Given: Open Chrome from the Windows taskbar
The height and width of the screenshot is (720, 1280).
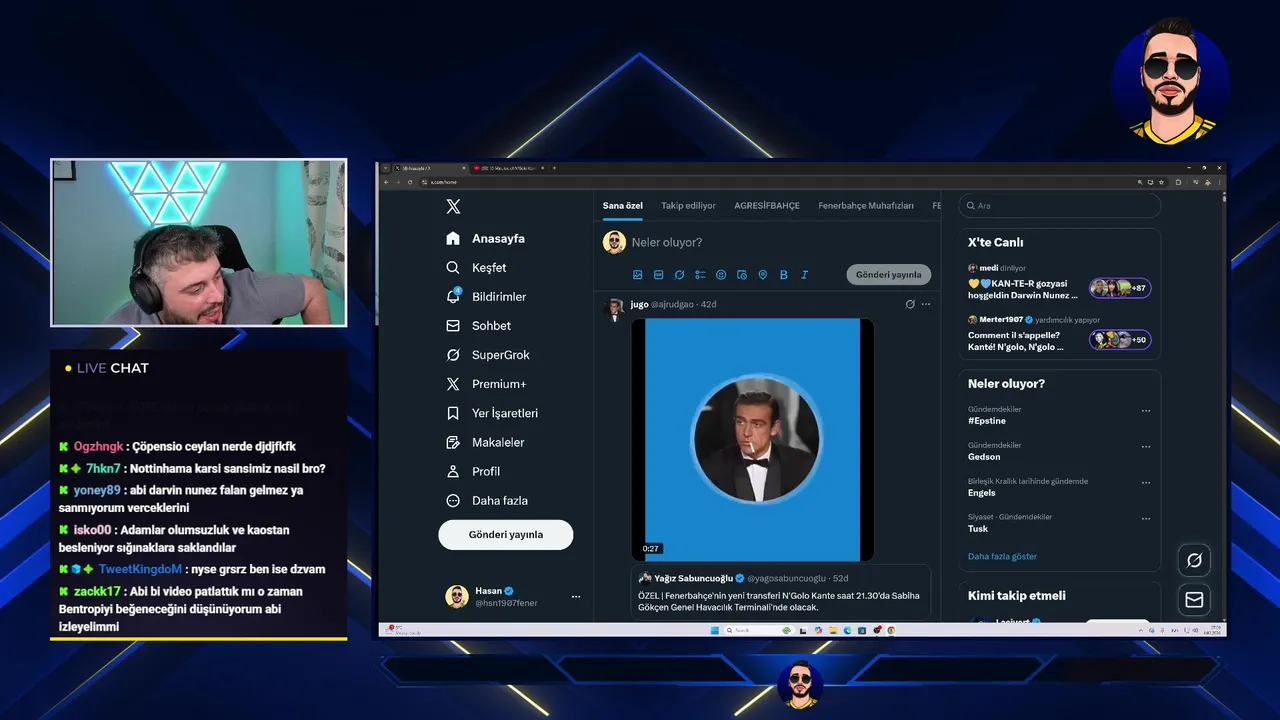Looking at the screenshot, I should tap(891, 630).
